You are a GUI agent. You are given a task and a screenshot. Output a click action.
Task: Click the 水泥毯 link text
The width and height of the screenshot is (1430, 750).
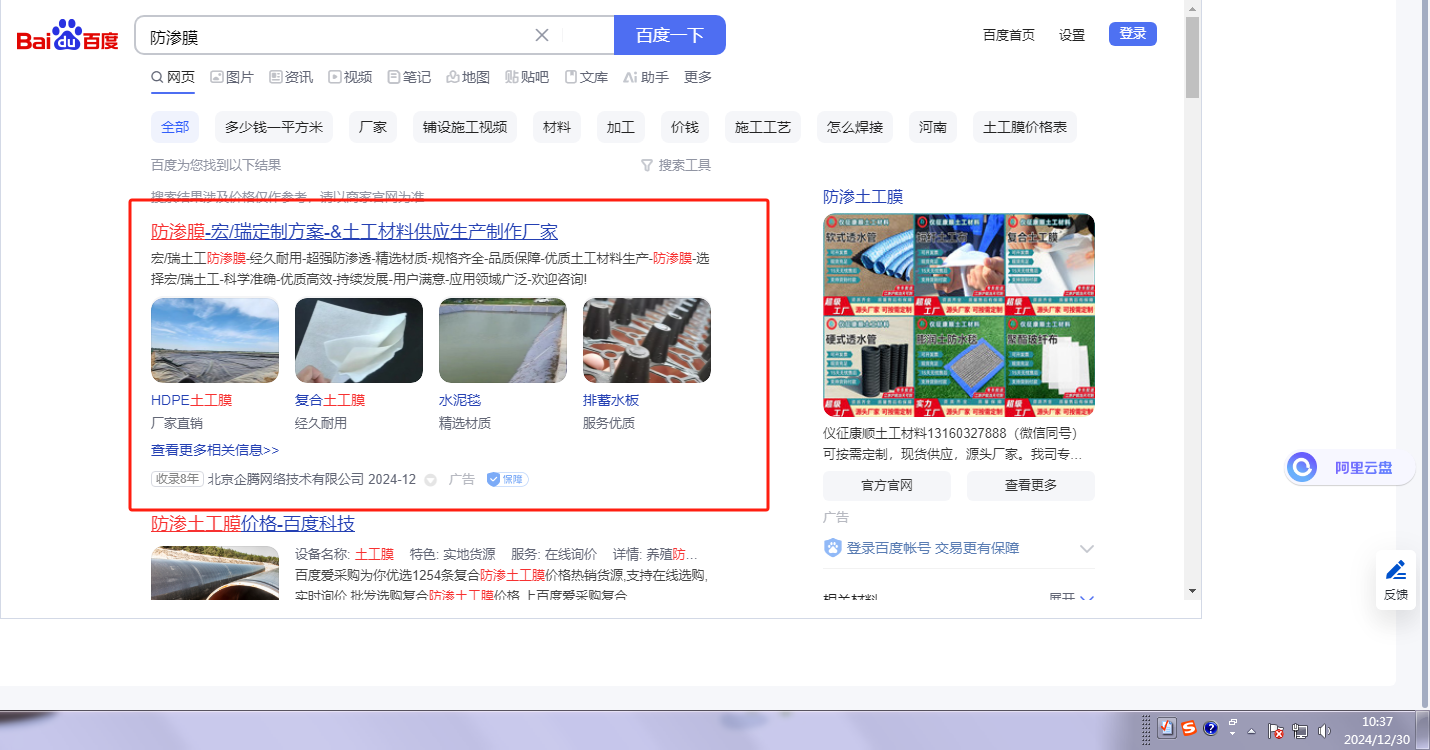460,400
